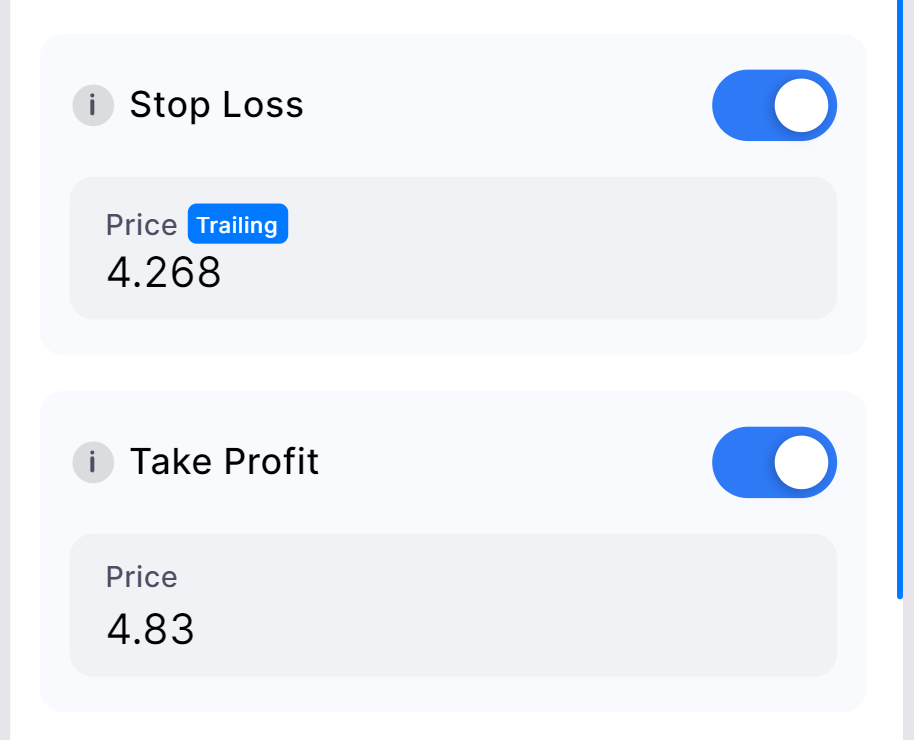Click the blue vertical scrollbar
914x740 pixels.
coord(899,299)
